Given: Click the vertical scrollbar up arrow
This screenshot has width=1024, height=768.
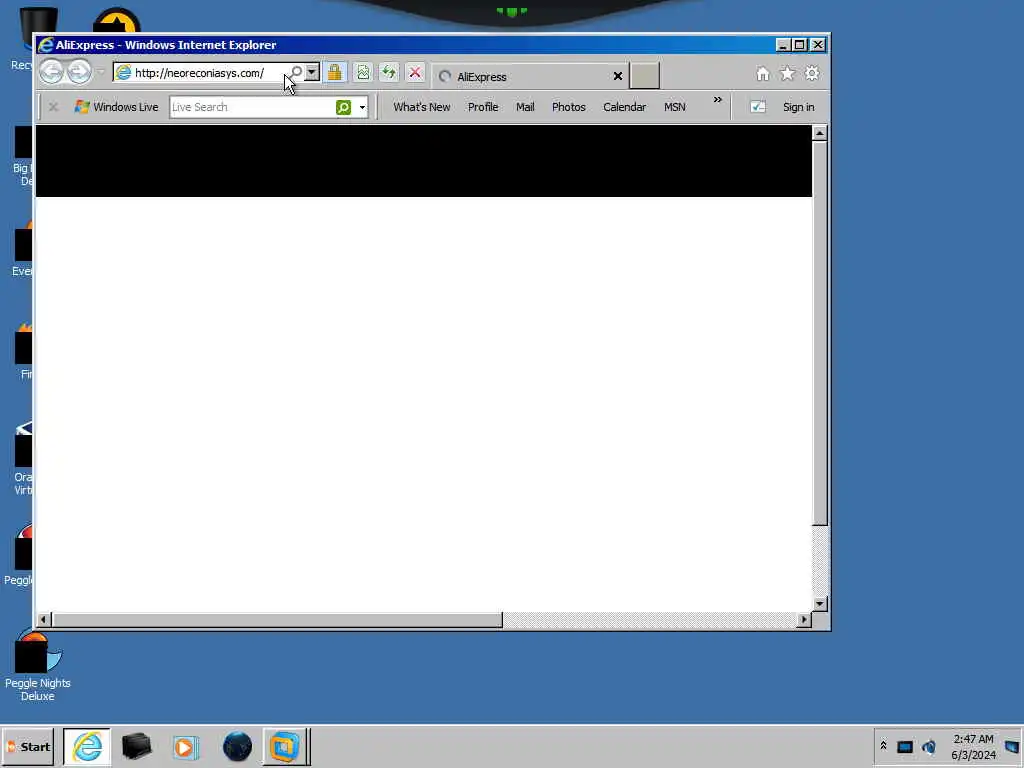Looking at the screenshot, I should point(820,133).
